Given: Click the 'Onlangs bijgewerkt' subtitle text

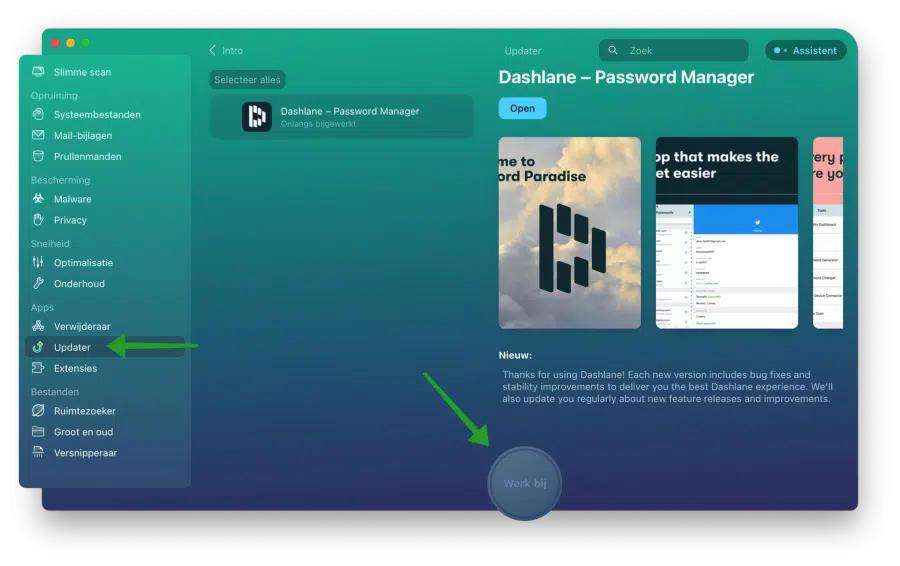Looking at the screenshot, I should coord(318,124).
